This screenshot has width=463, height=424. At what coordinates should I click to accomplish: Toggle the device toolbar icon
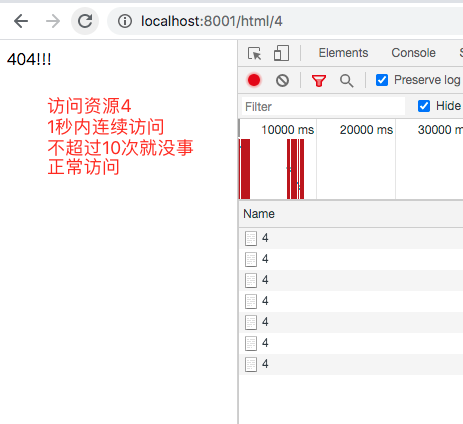click(281, 53)
